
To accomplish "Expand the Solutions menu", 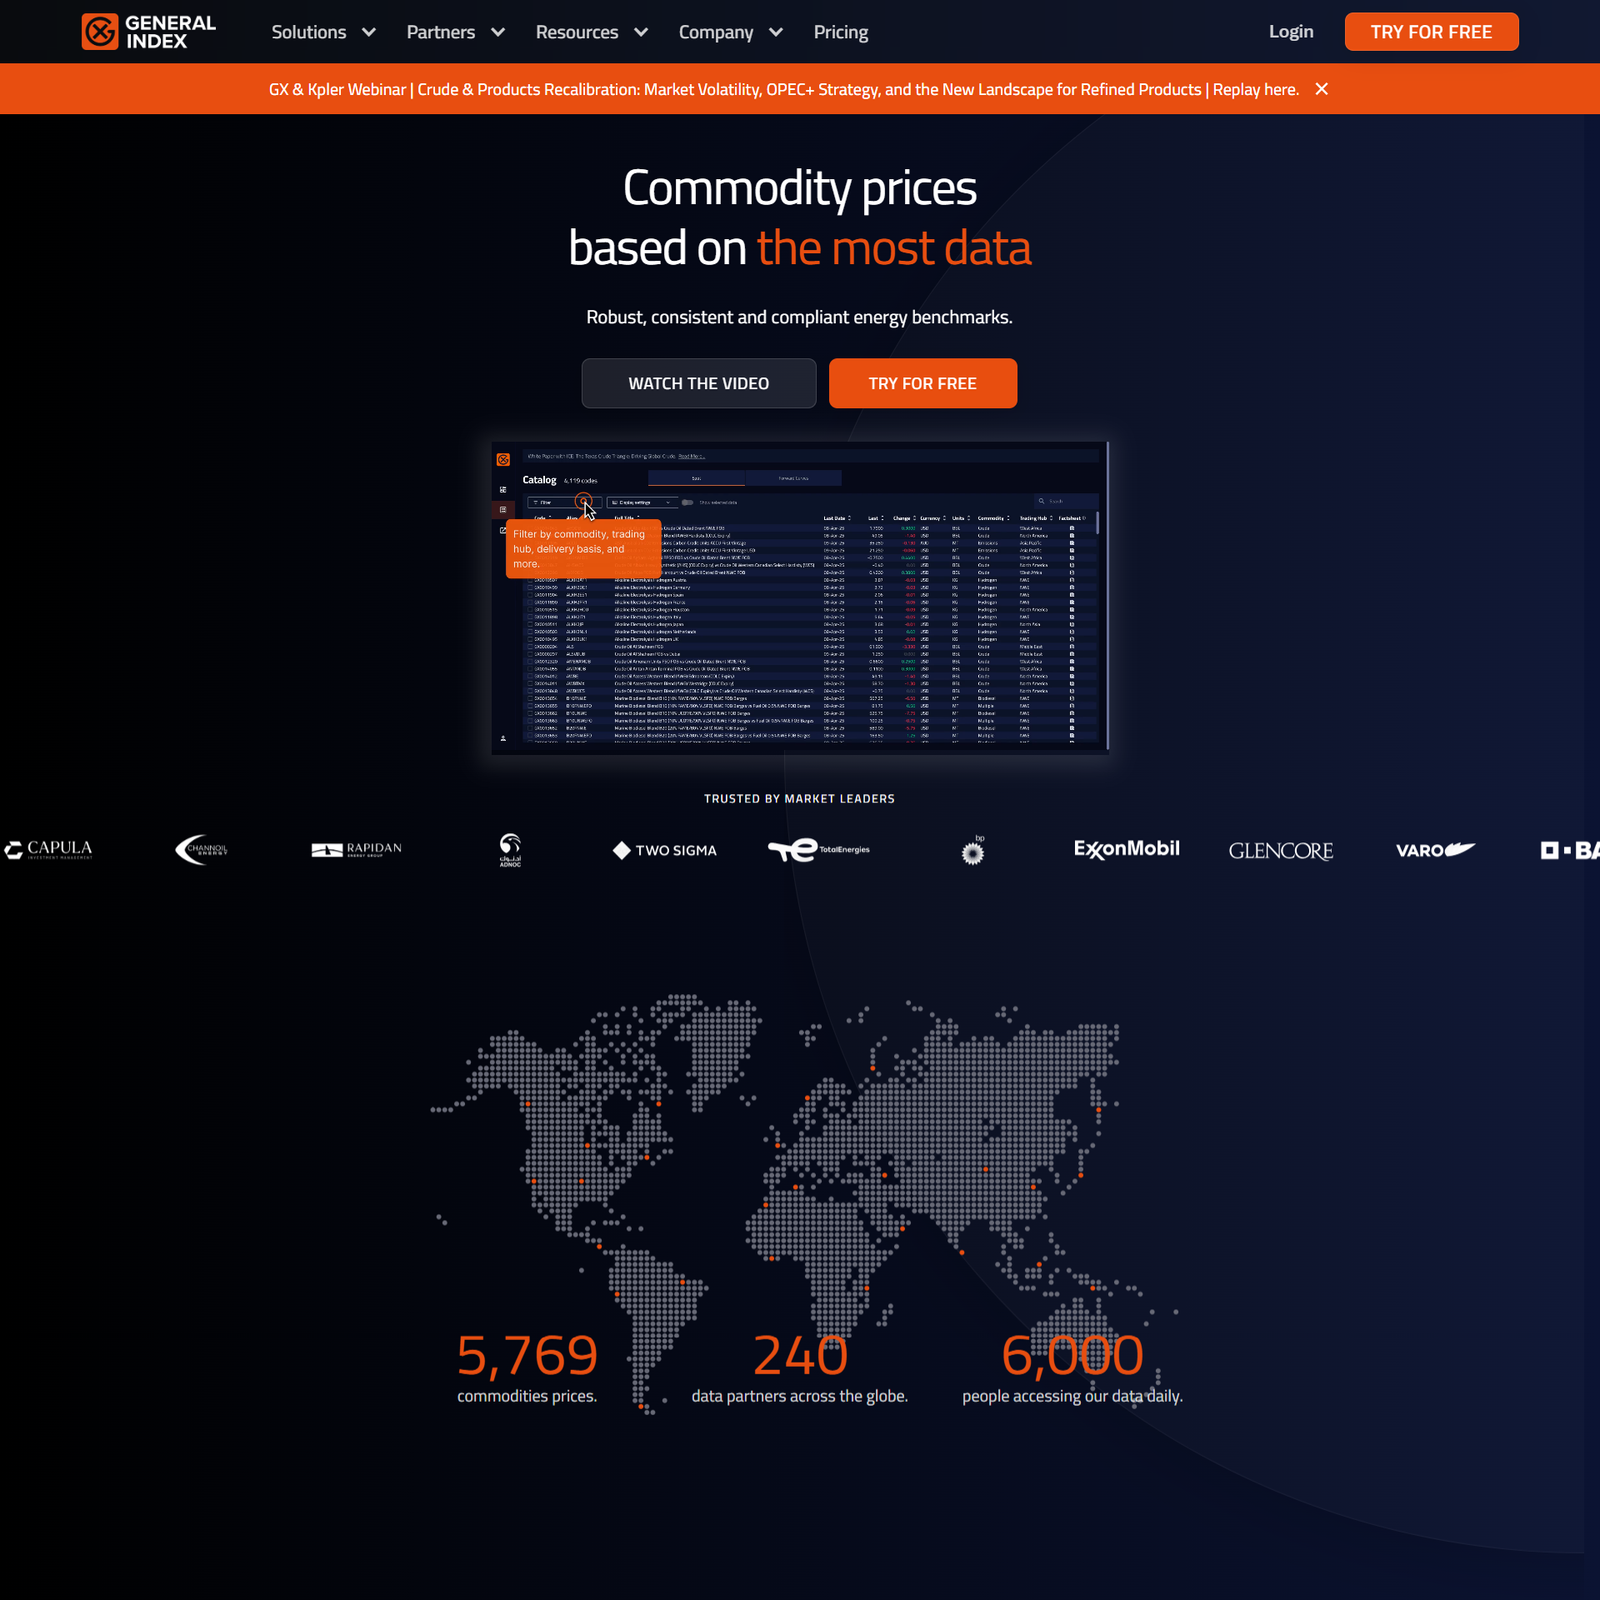I will click(x=323, y=32).
